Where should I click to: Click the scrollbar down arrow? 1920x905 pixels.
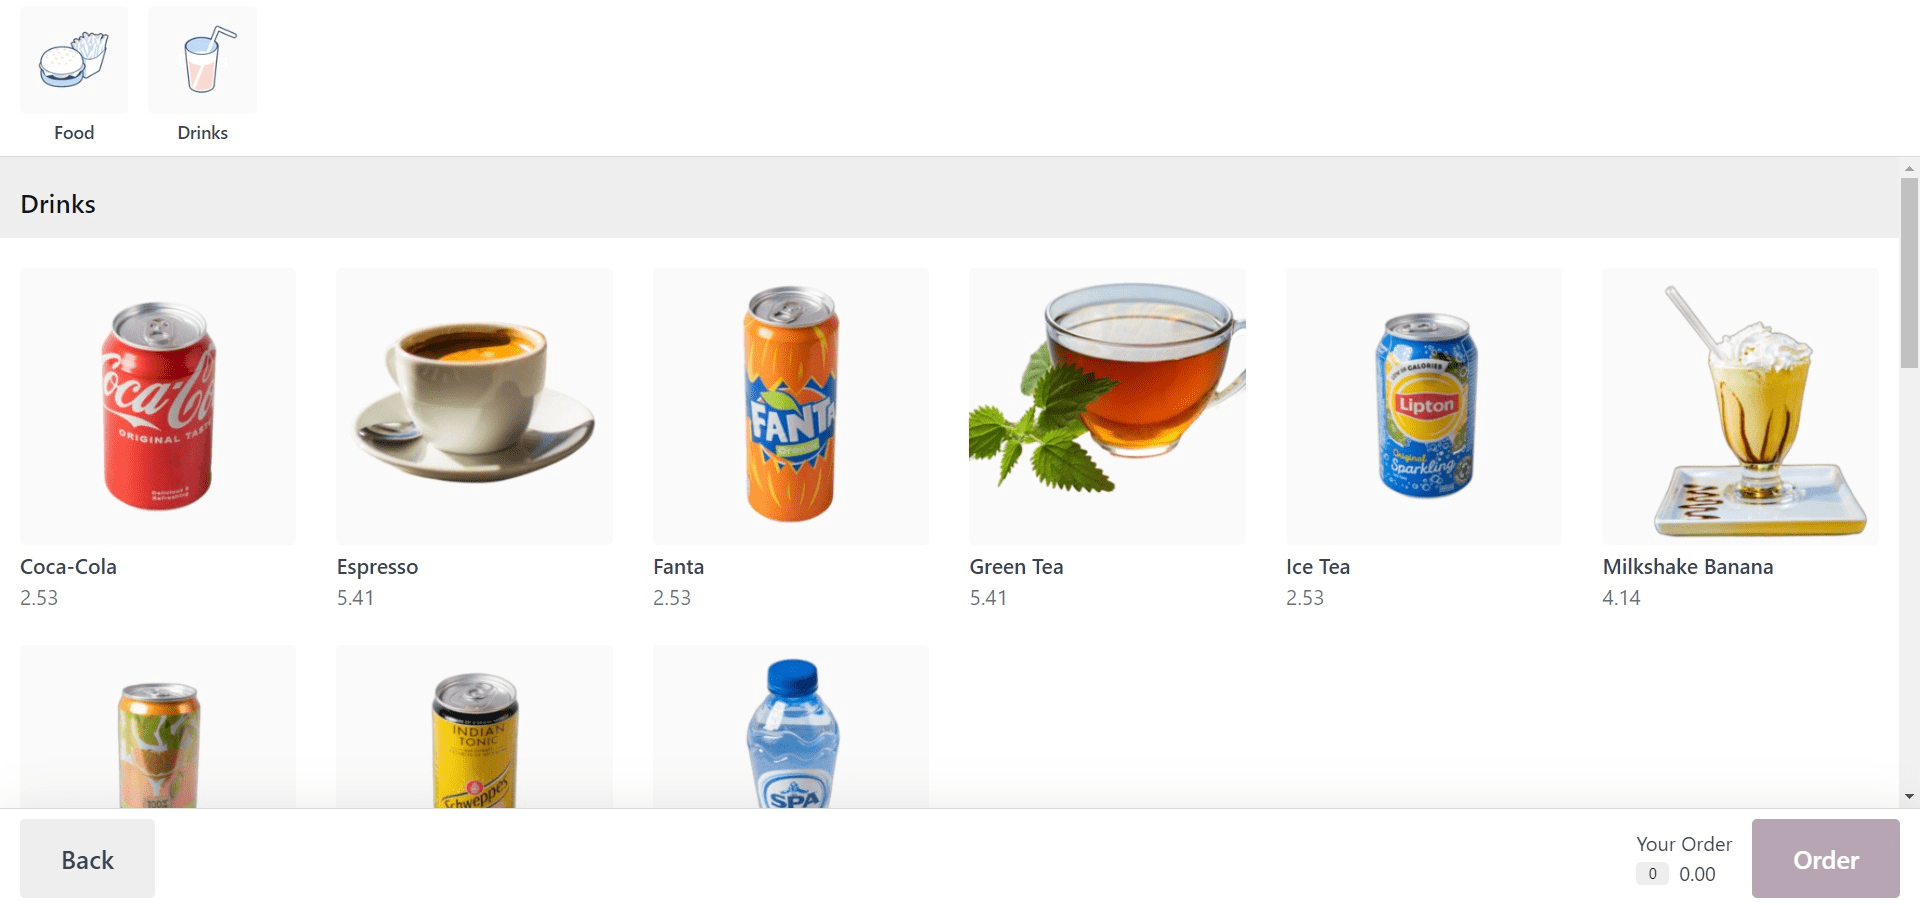tap(1909, 797)
